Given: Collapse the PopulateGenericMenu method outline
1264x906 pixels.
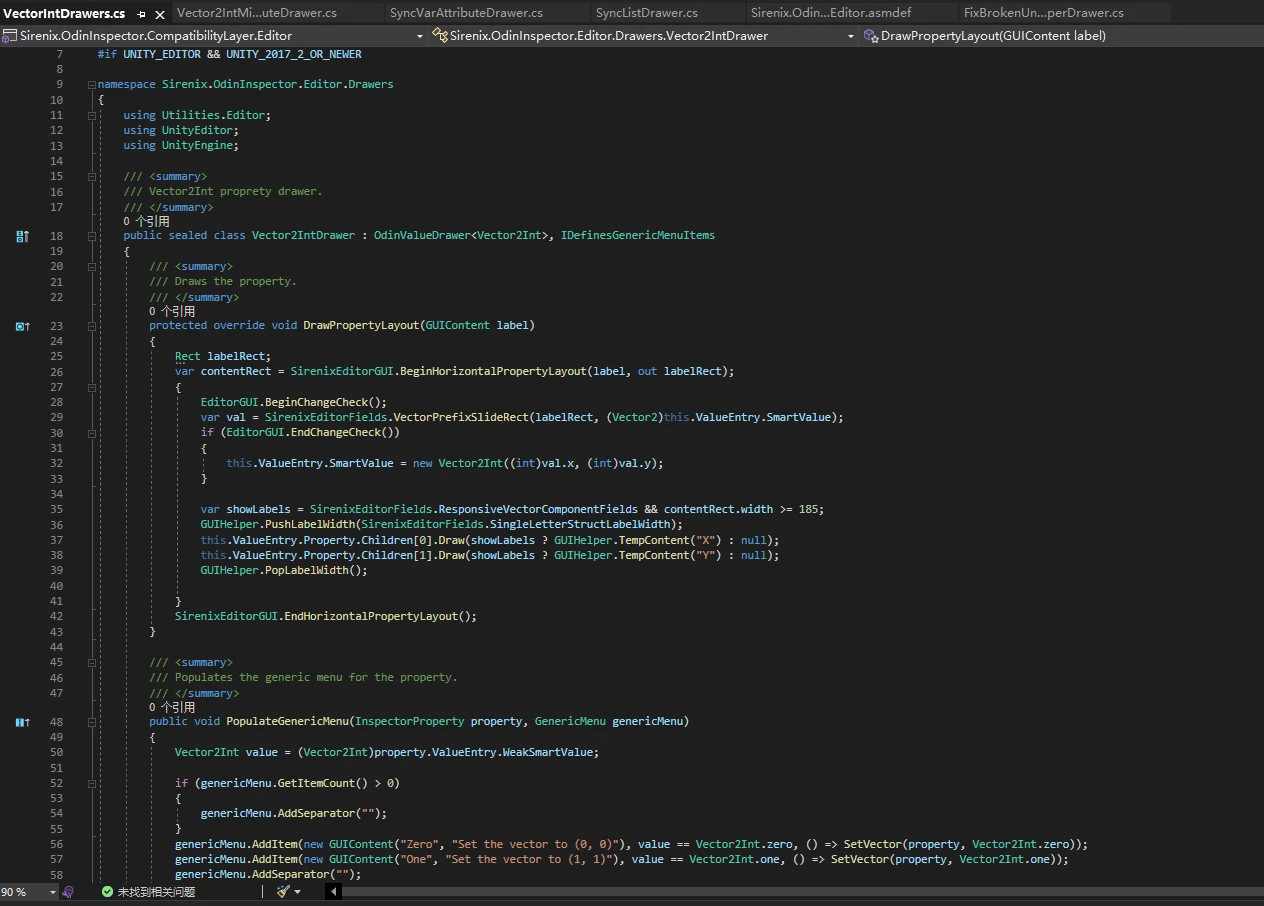Looking at the screenshot, I should 92,722.
